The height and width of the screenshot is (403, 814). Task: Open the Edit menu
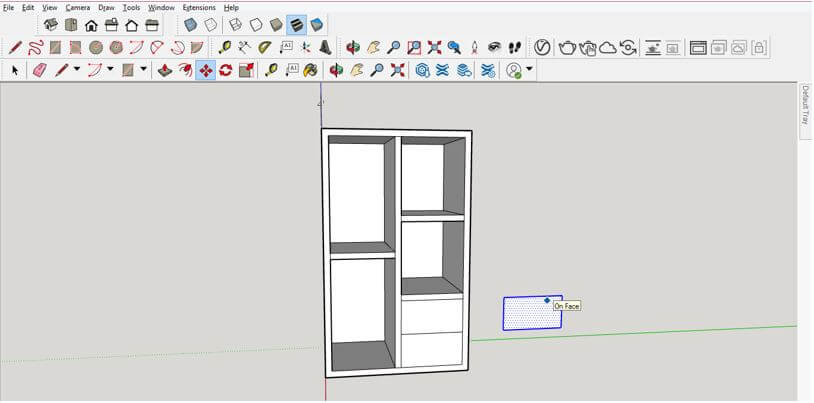pos(28,8)
